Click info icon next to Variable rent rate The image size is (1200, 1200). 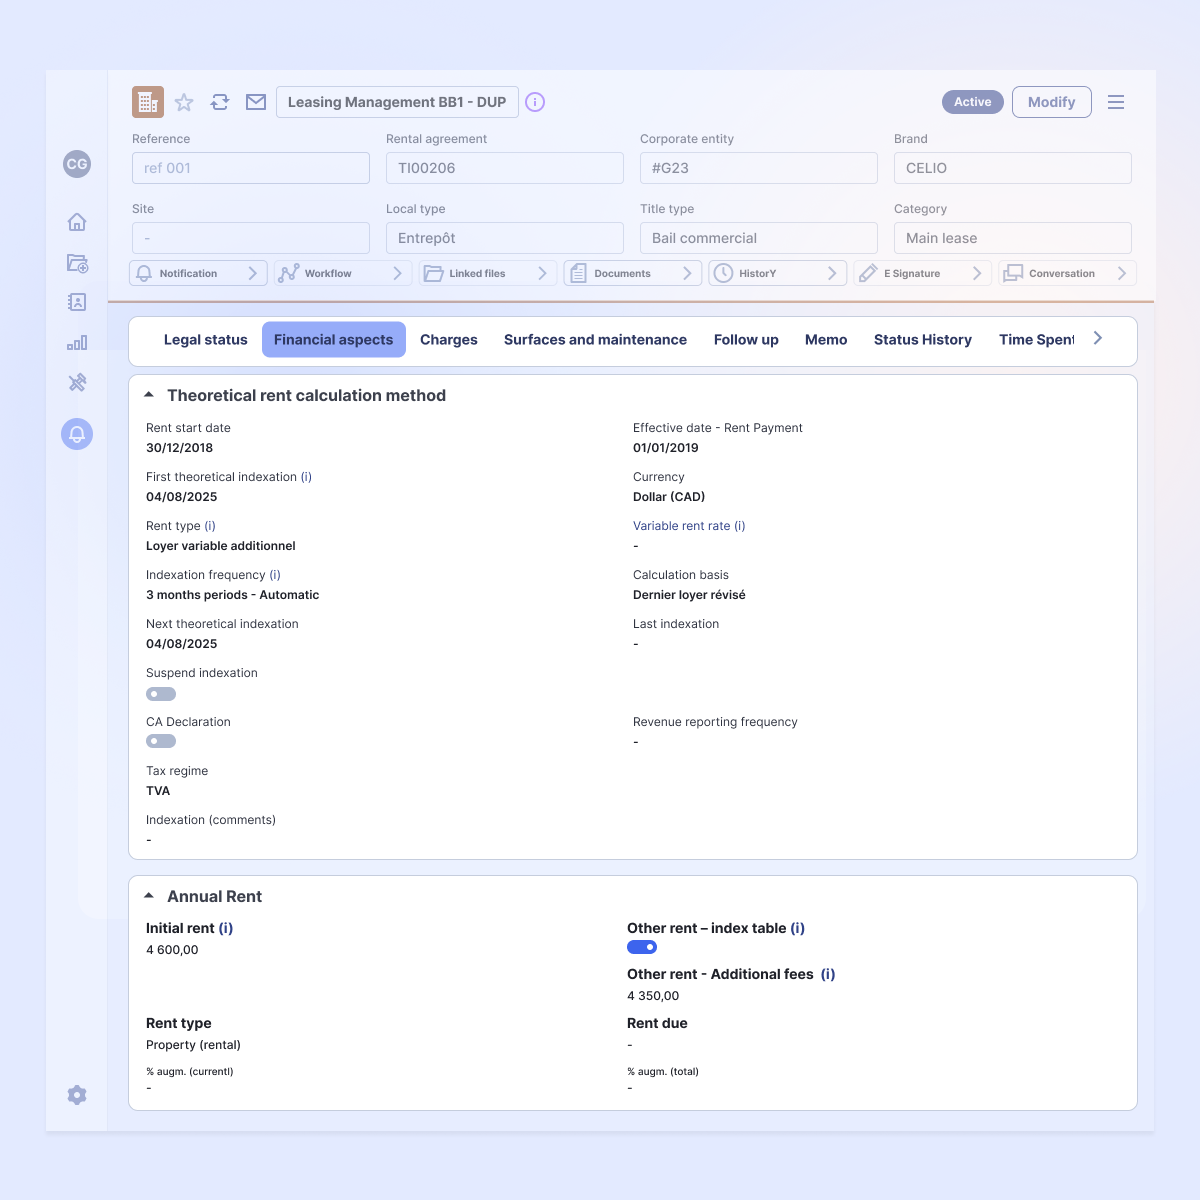point(740,526)
